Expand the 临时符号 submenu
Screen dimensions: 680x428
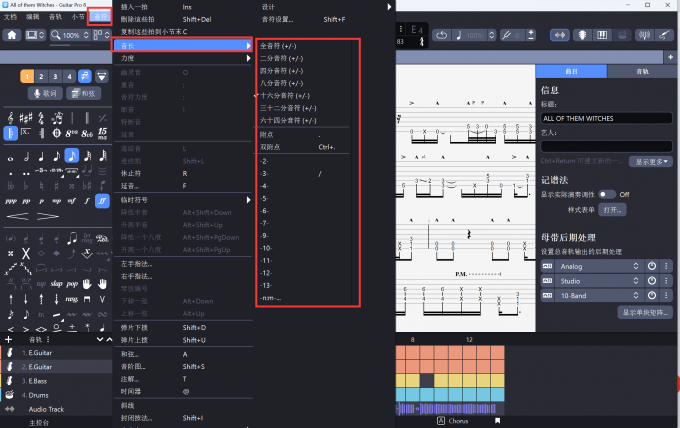(x=183, y=200)
